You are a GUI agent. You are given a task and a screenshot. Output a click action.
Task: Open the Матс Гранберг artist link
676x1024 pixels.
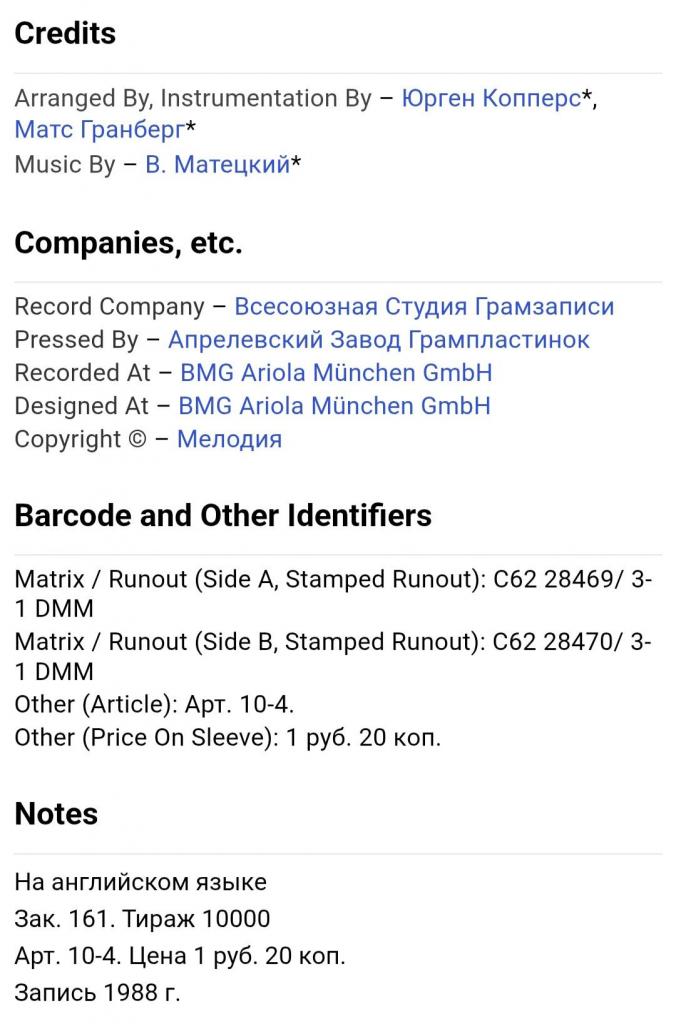point(99,129)
